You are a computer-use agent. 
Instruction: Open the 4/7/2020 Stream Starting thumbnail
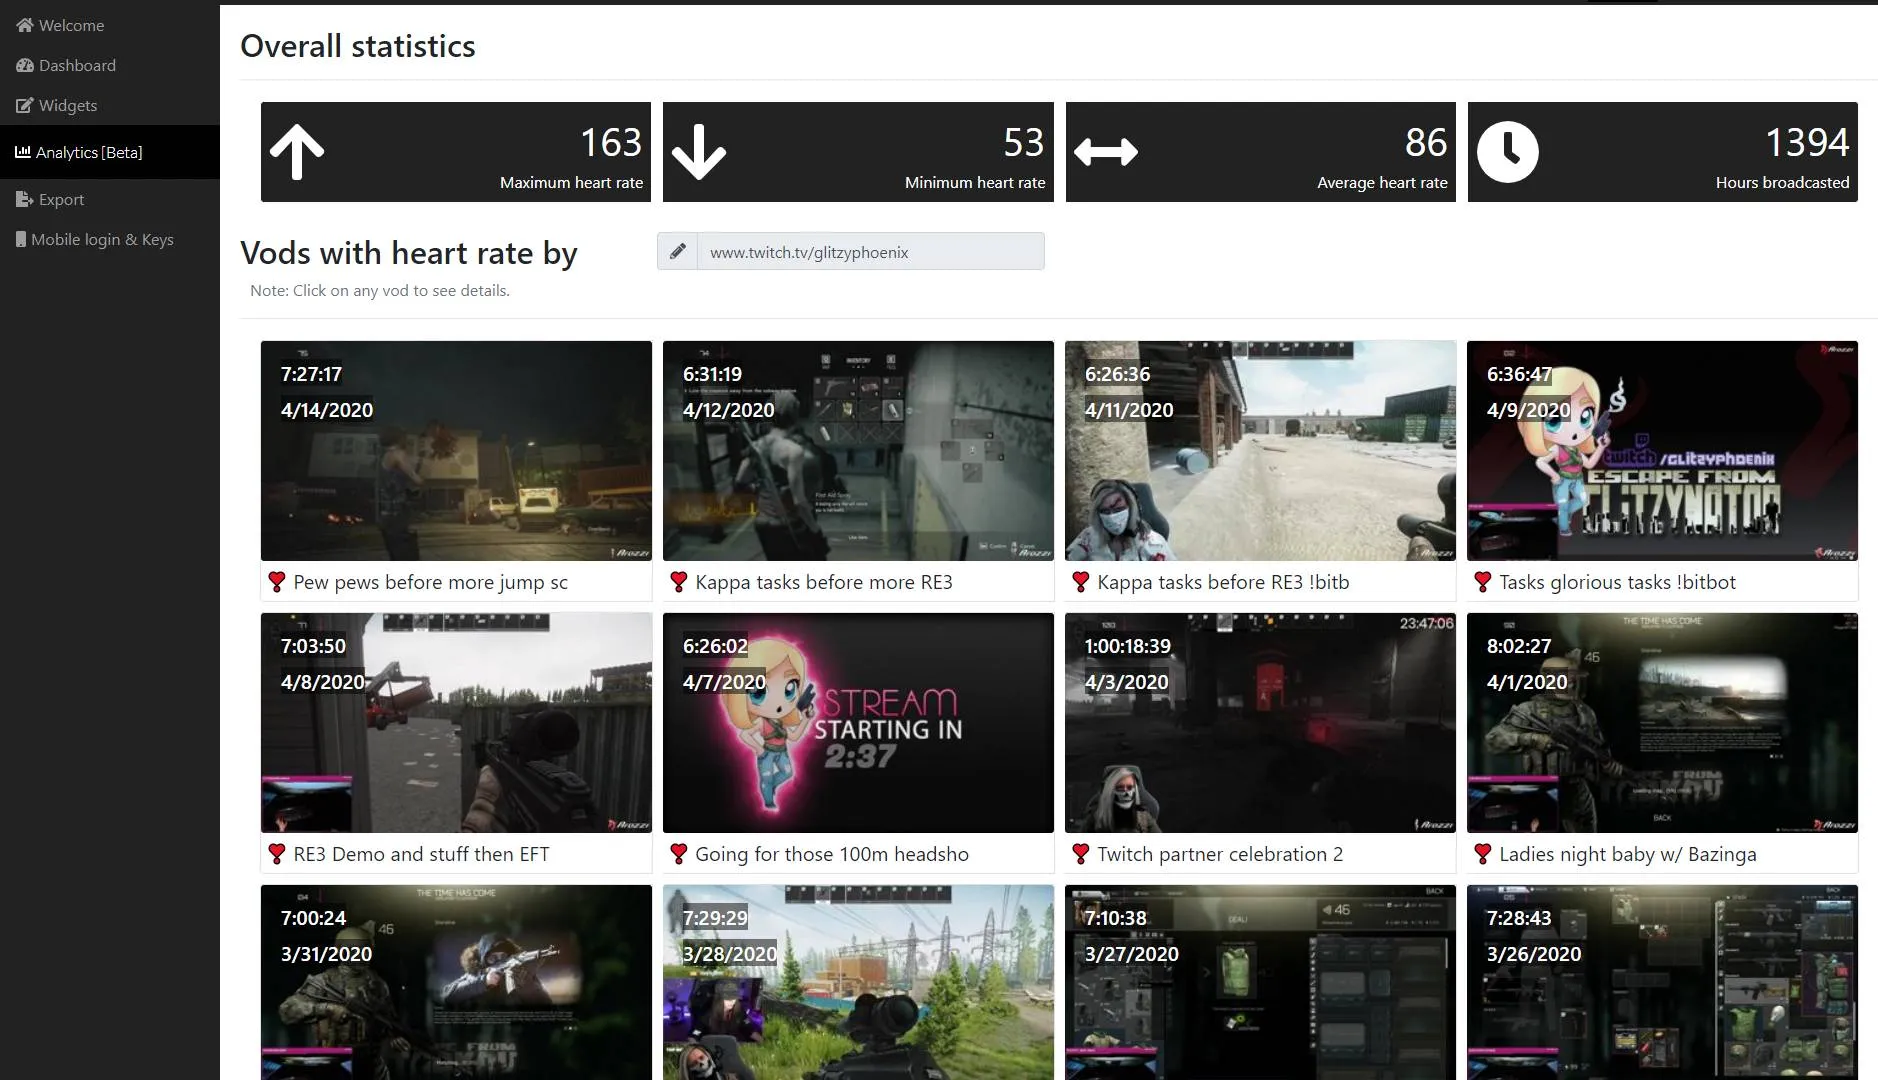pos(858,723)
